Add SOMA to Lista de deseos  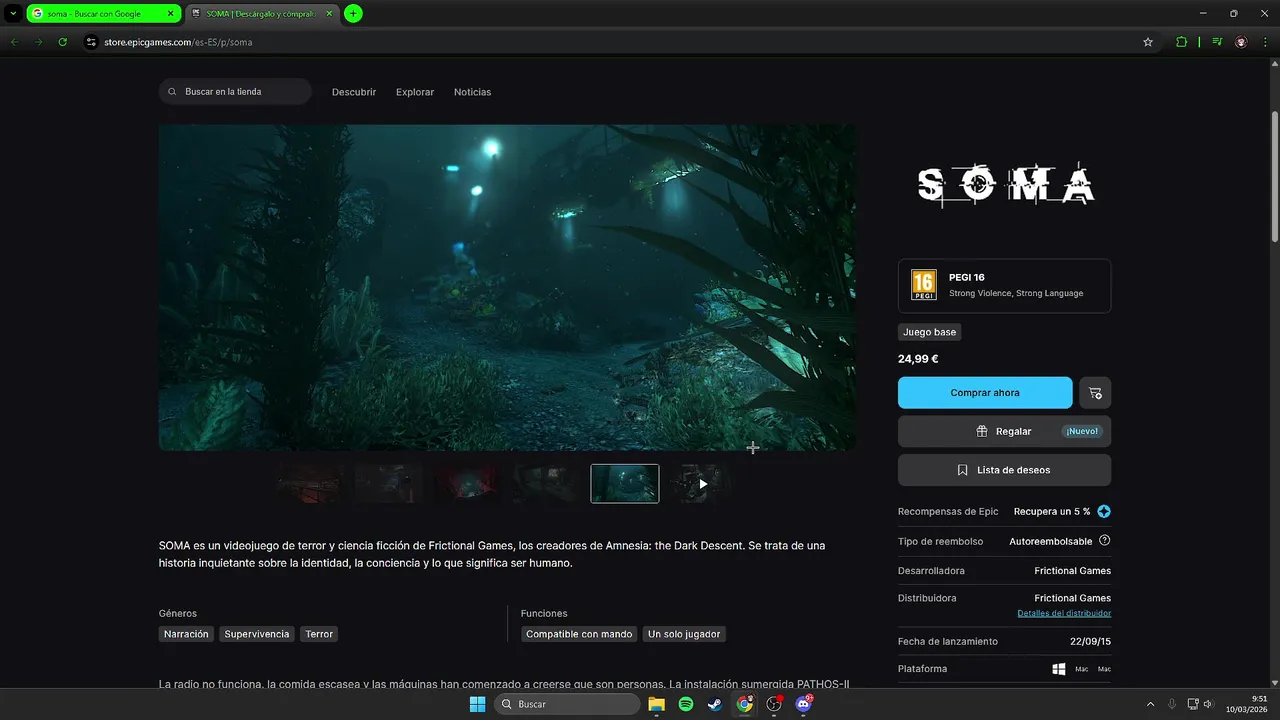(1004, 470)
